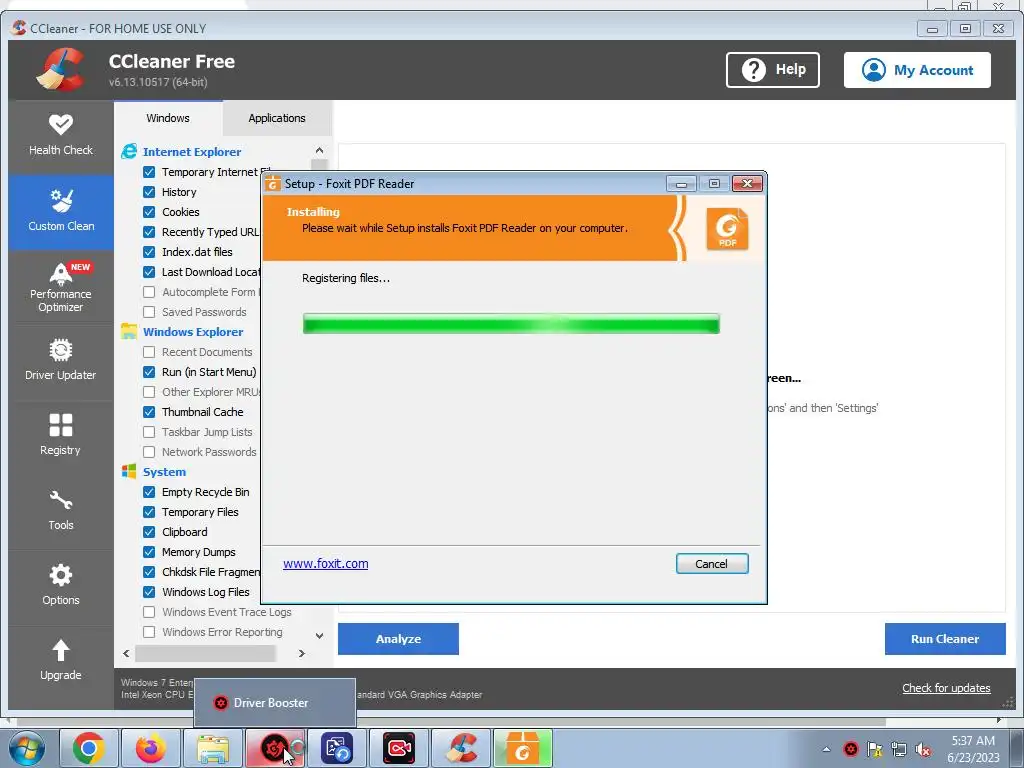Open the Registry cleaner
The width and height of the screenshot is (1024, 768).
click(x=61, y=436)
